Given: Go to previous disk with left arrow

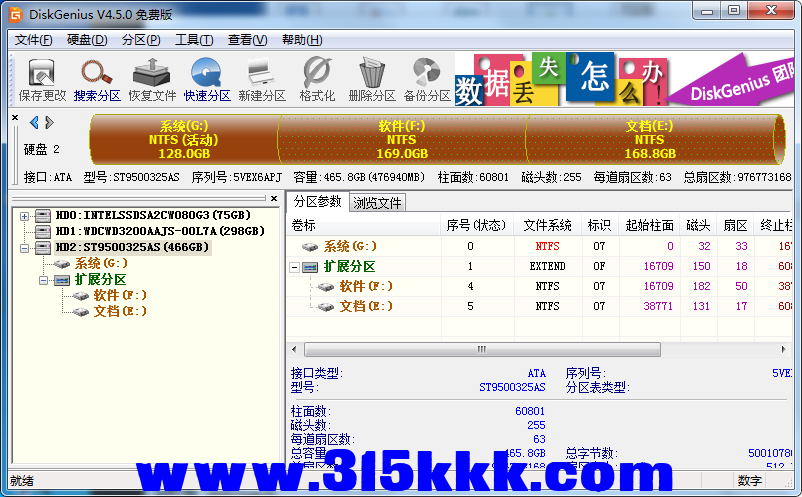Looking at the screenshot, I should [34, 123].
